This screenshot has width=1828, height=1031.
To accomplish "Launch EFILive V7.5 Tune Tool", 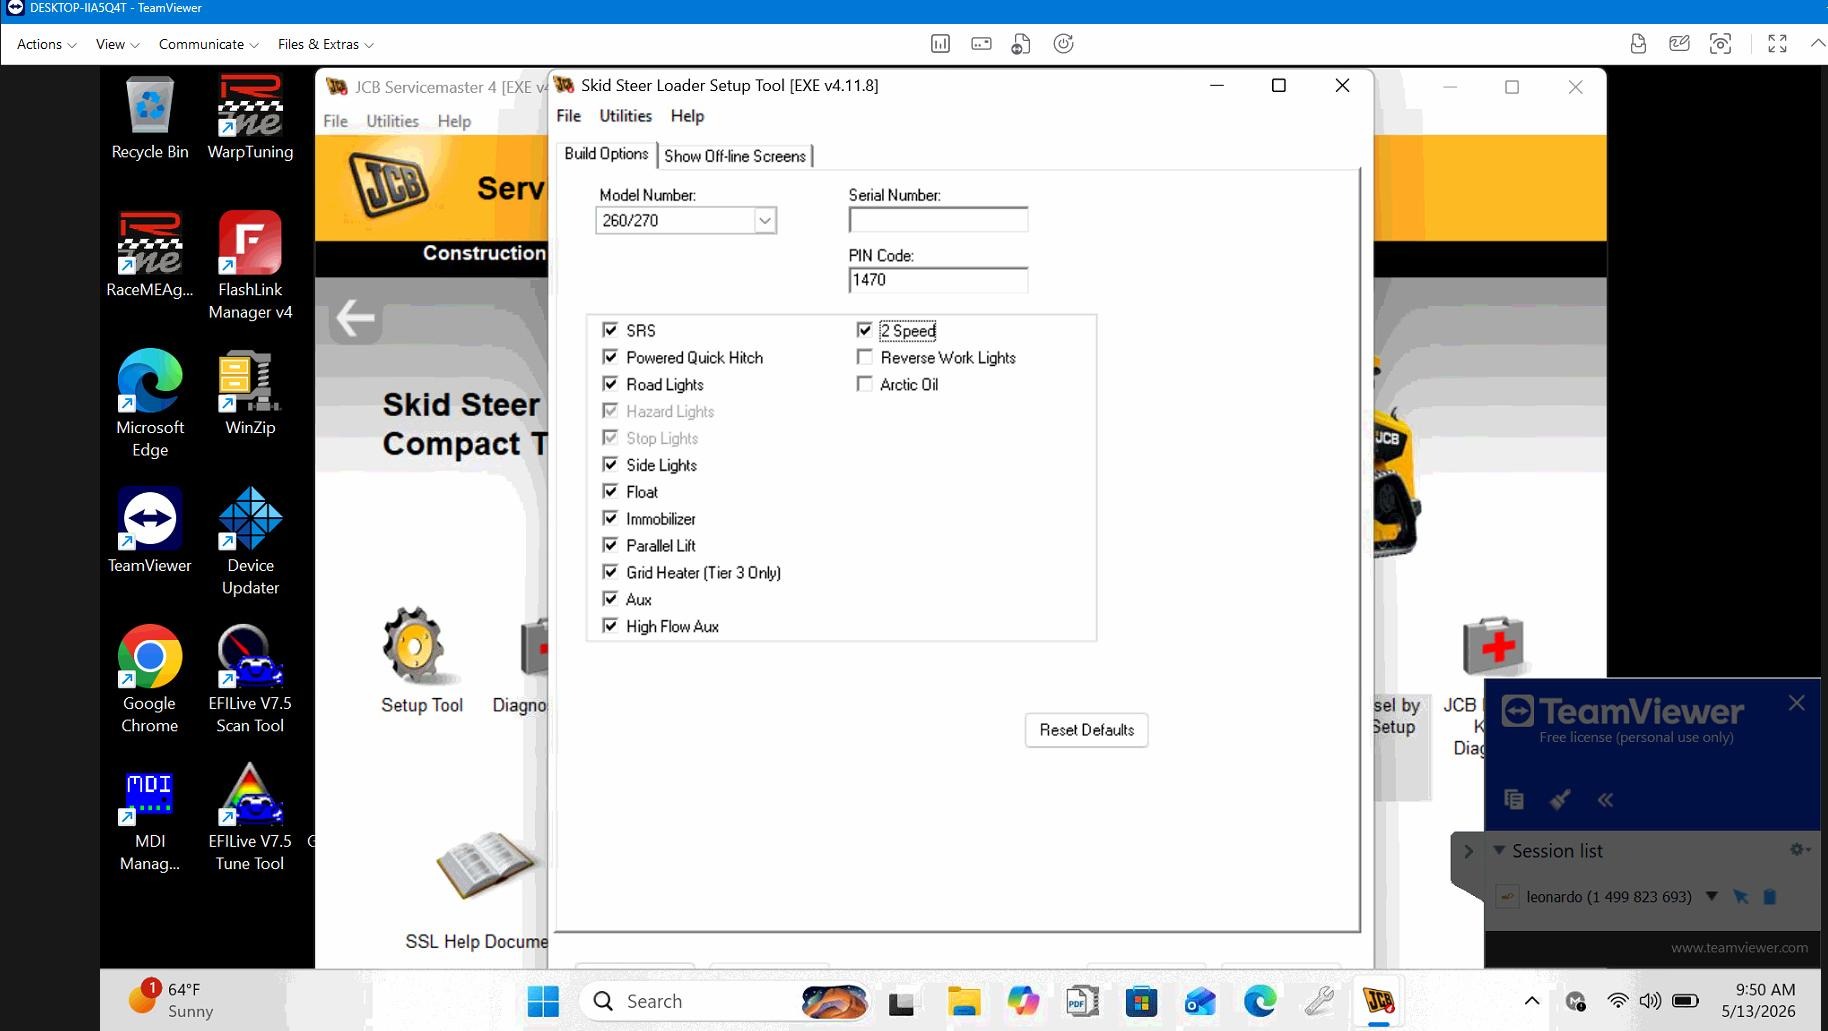I will (x=250, y=818).
